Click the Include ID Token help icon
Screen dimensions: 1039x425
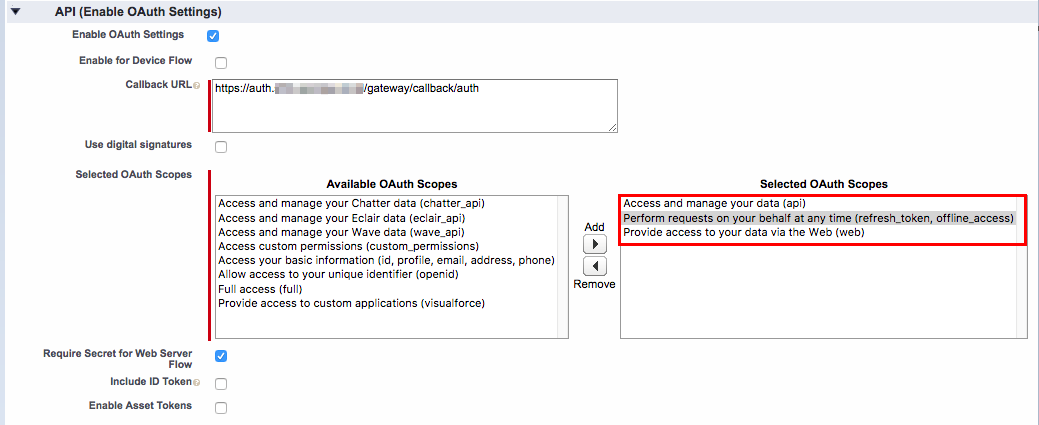click(x=196, y=383)
